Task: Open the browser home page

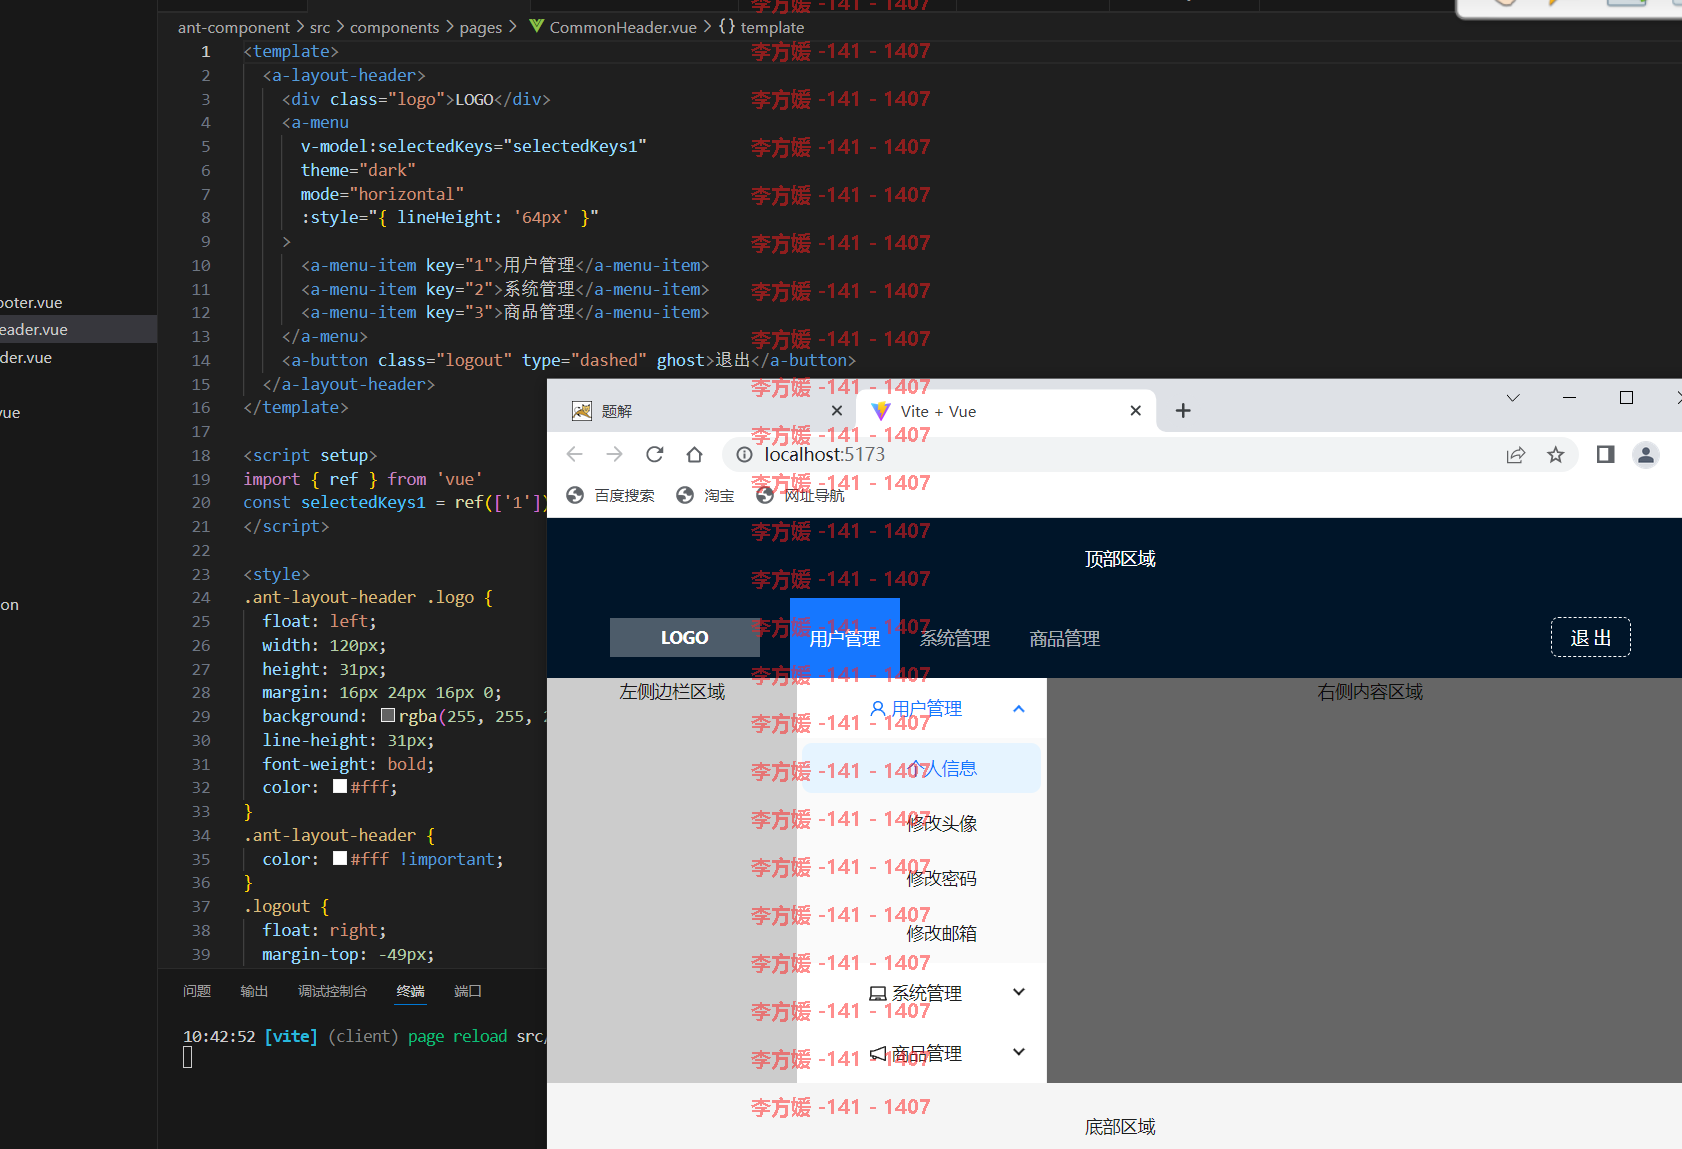Action: click(695, 454)
